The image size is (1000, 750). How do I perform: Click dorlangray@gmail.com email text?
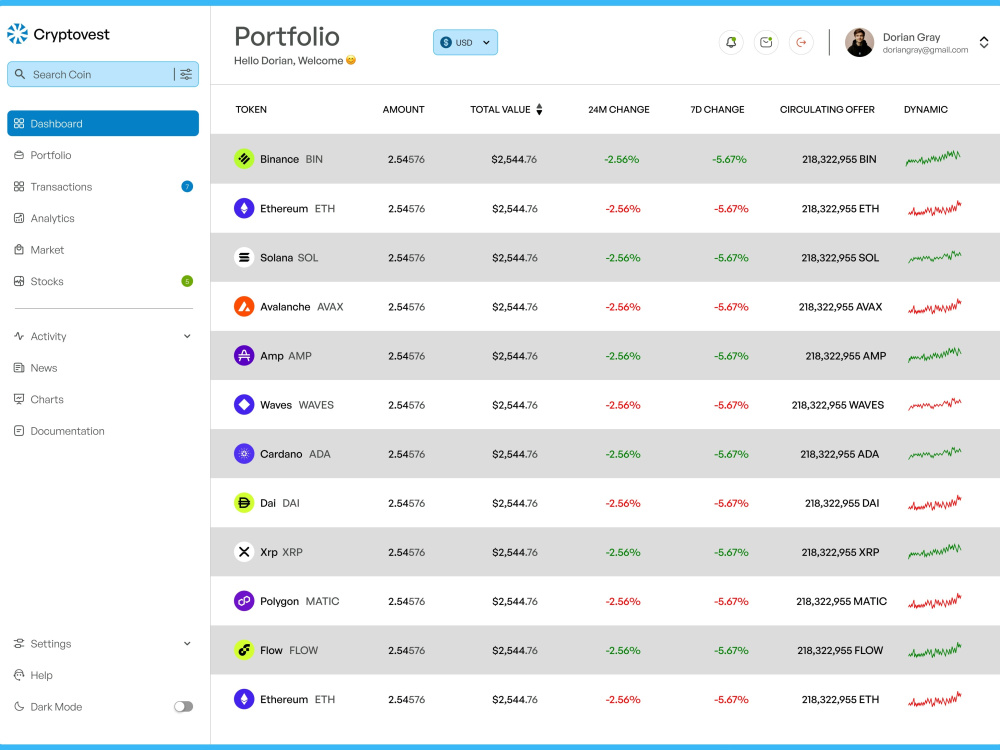925,50
